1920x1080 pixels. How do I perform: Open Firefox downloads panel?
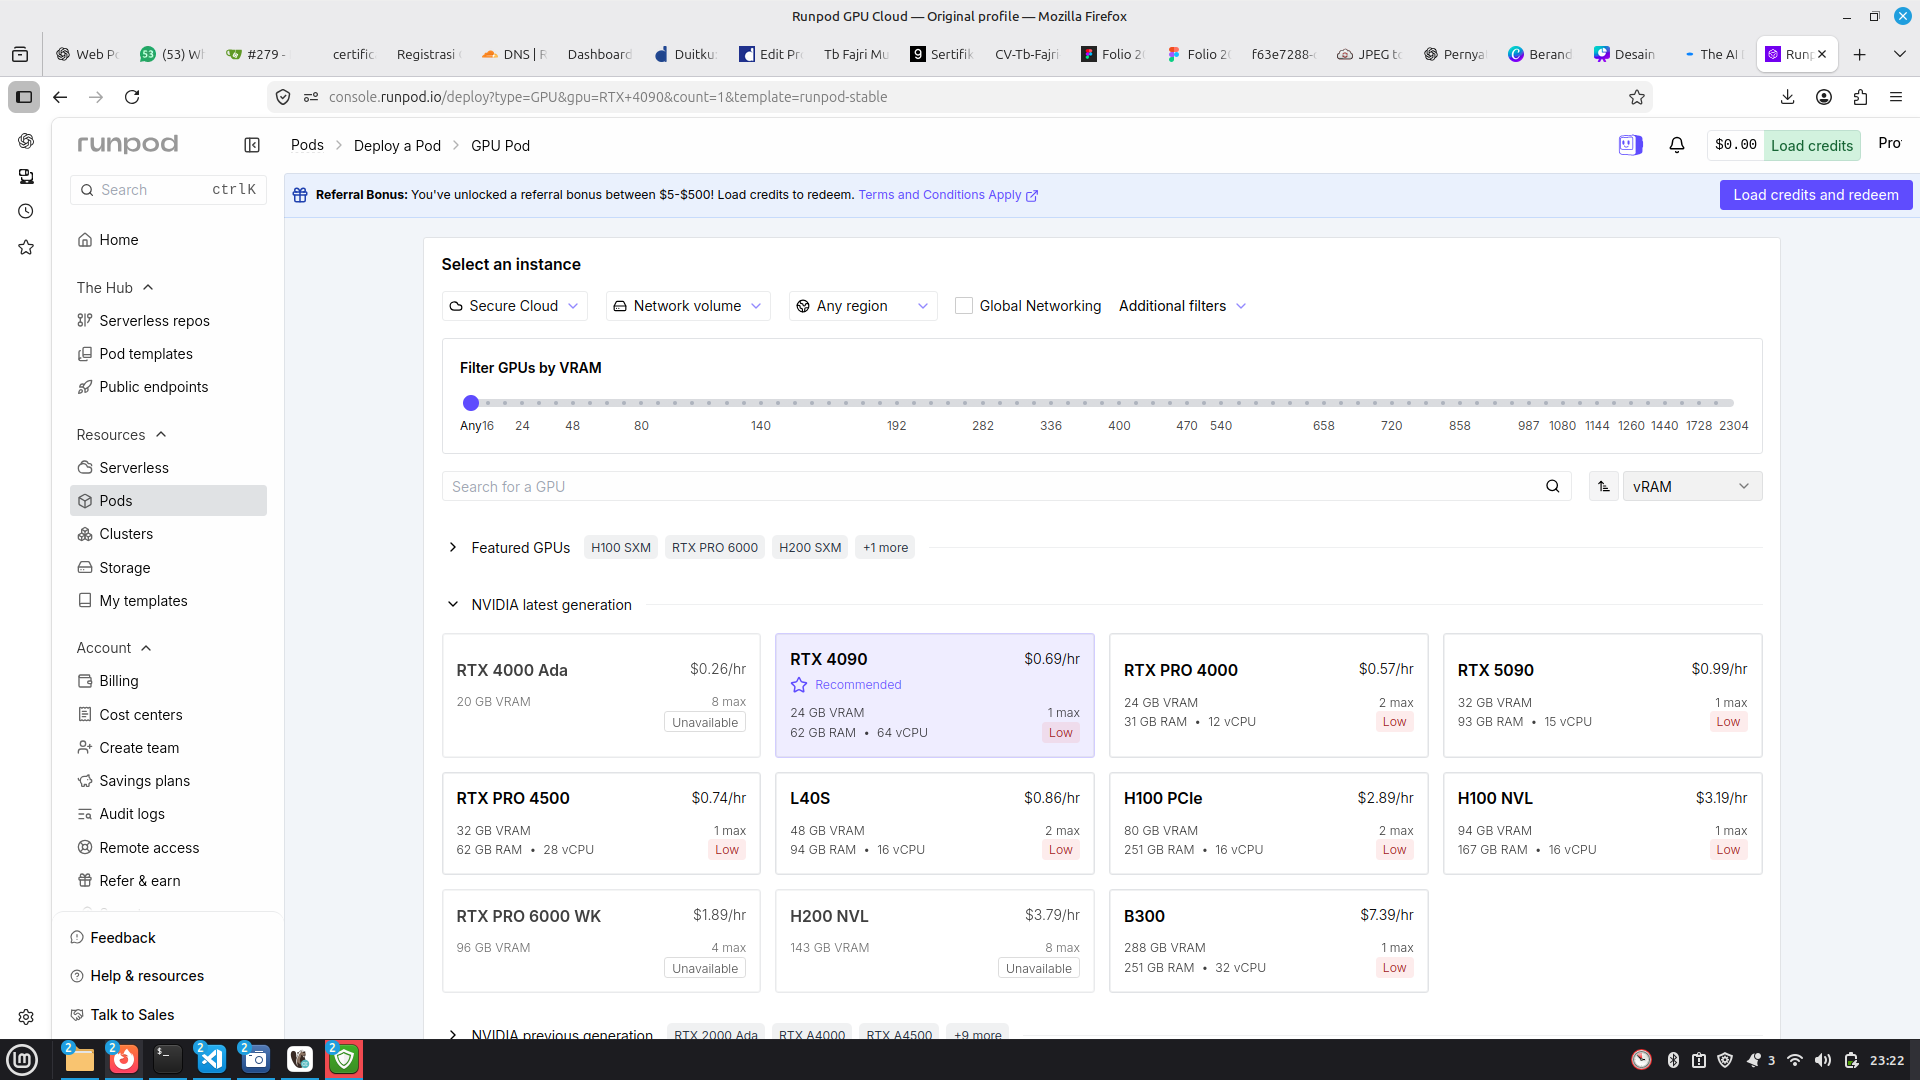(1788, 97)
